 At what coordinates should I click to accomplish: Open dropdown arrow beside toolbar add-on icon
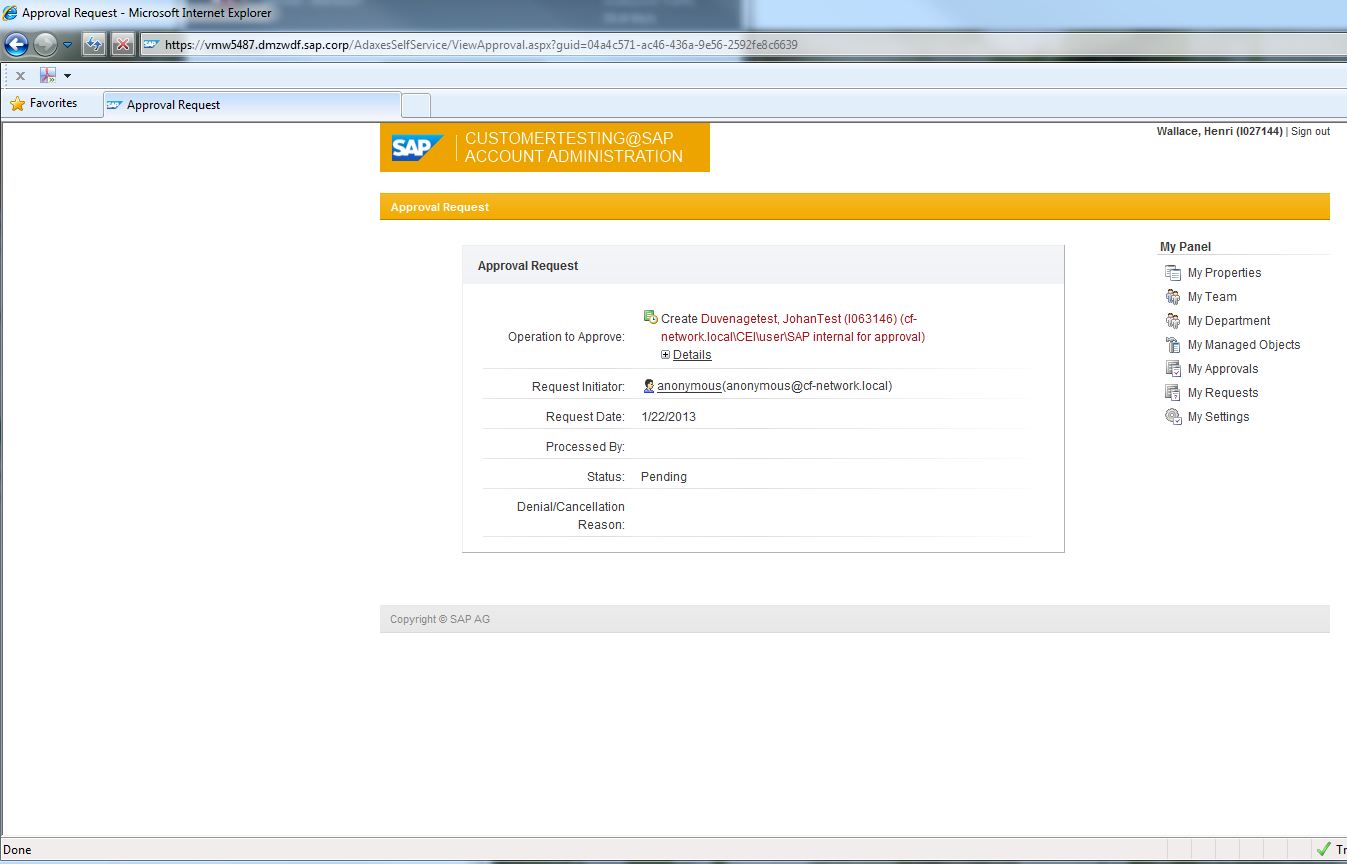(x=67, y=76)
